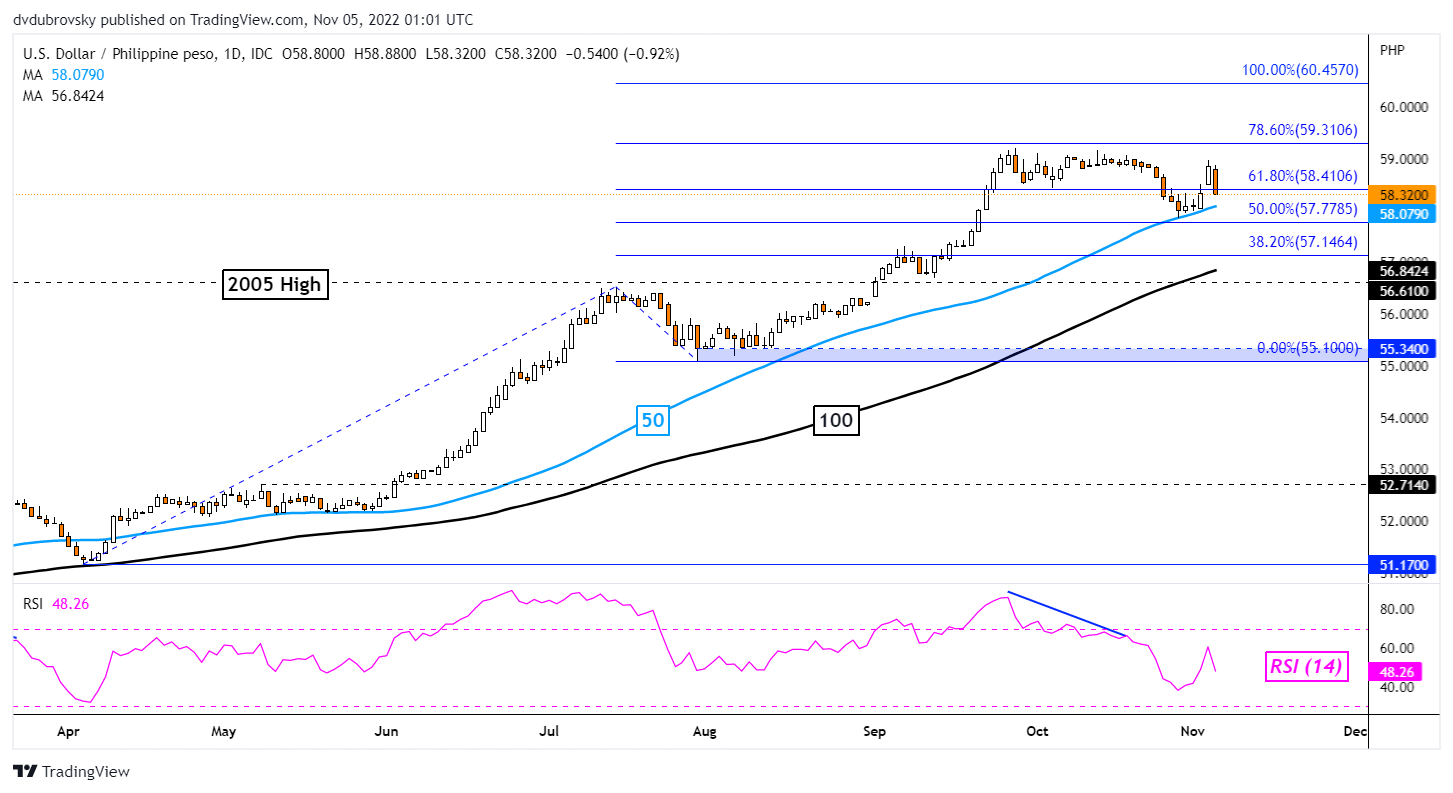Image resolution: width=1453 pixels, height=793 pixels.
Task: Click the '2005 High' label box
Action: click(273, 285)
